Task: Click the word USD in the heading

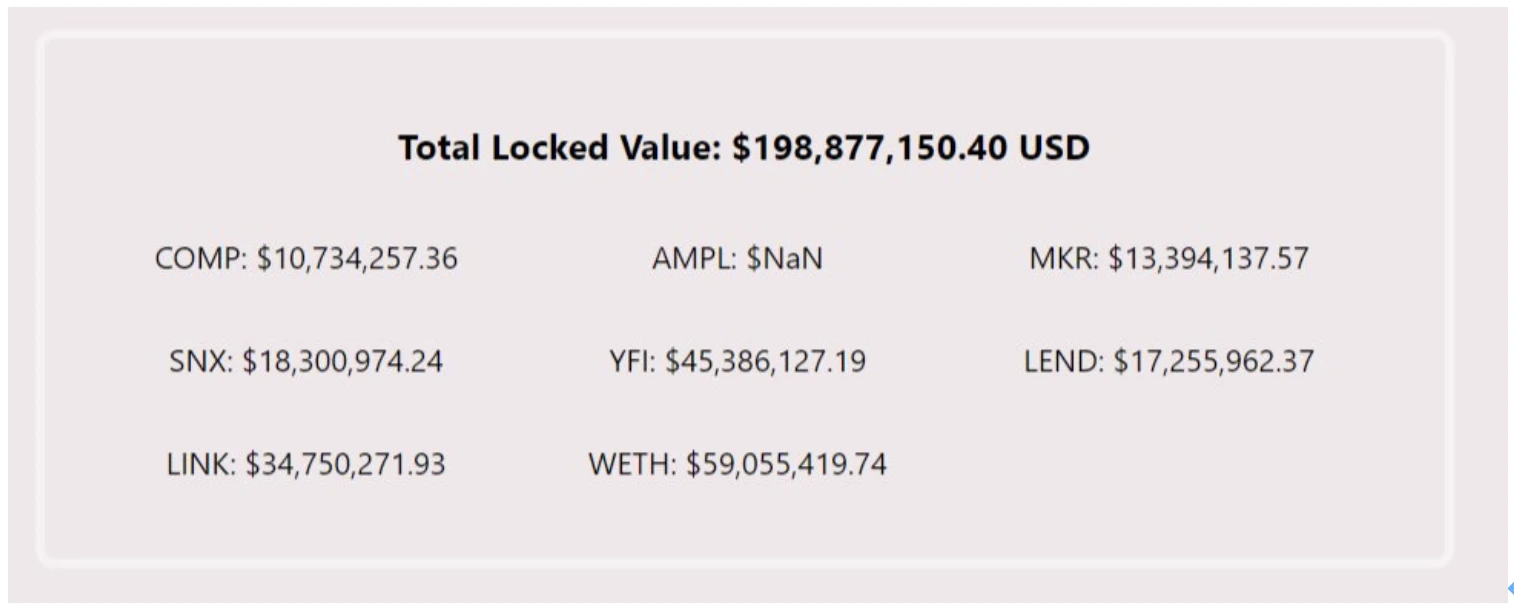Action: click(1055, 148)
